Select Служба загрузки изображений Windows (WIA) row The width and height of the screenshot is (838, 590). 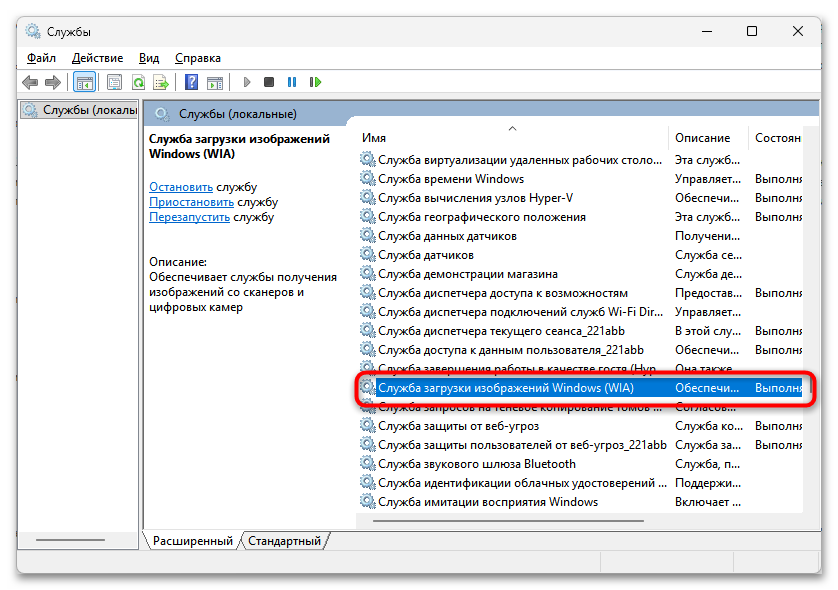point(580,387)
